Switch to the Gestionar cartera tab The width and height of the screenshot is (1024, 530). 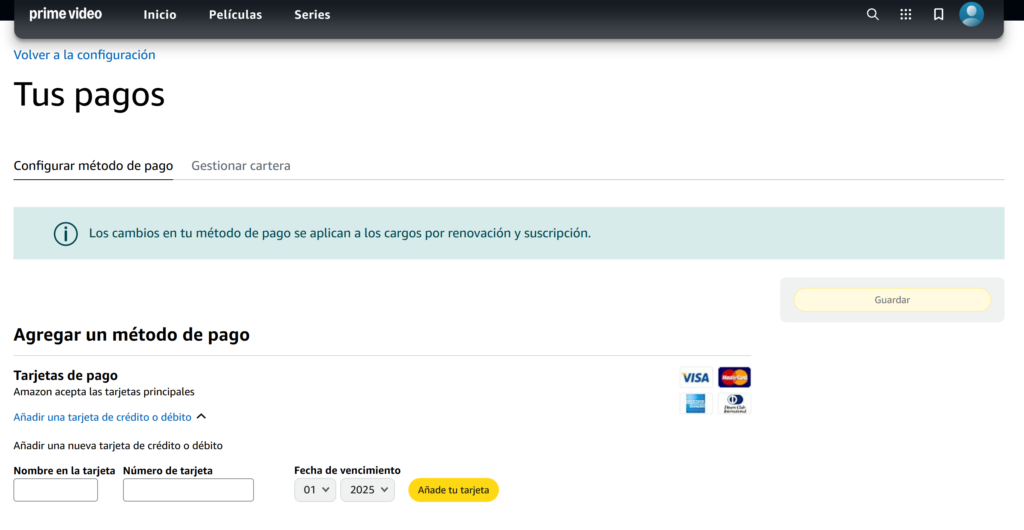(241, 166)
